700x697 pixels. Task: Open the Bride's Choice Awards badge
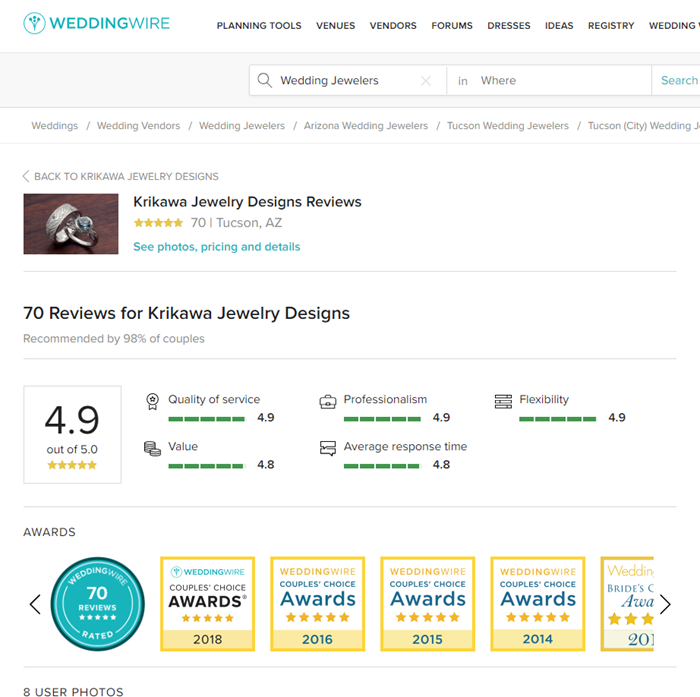(627, 604)
